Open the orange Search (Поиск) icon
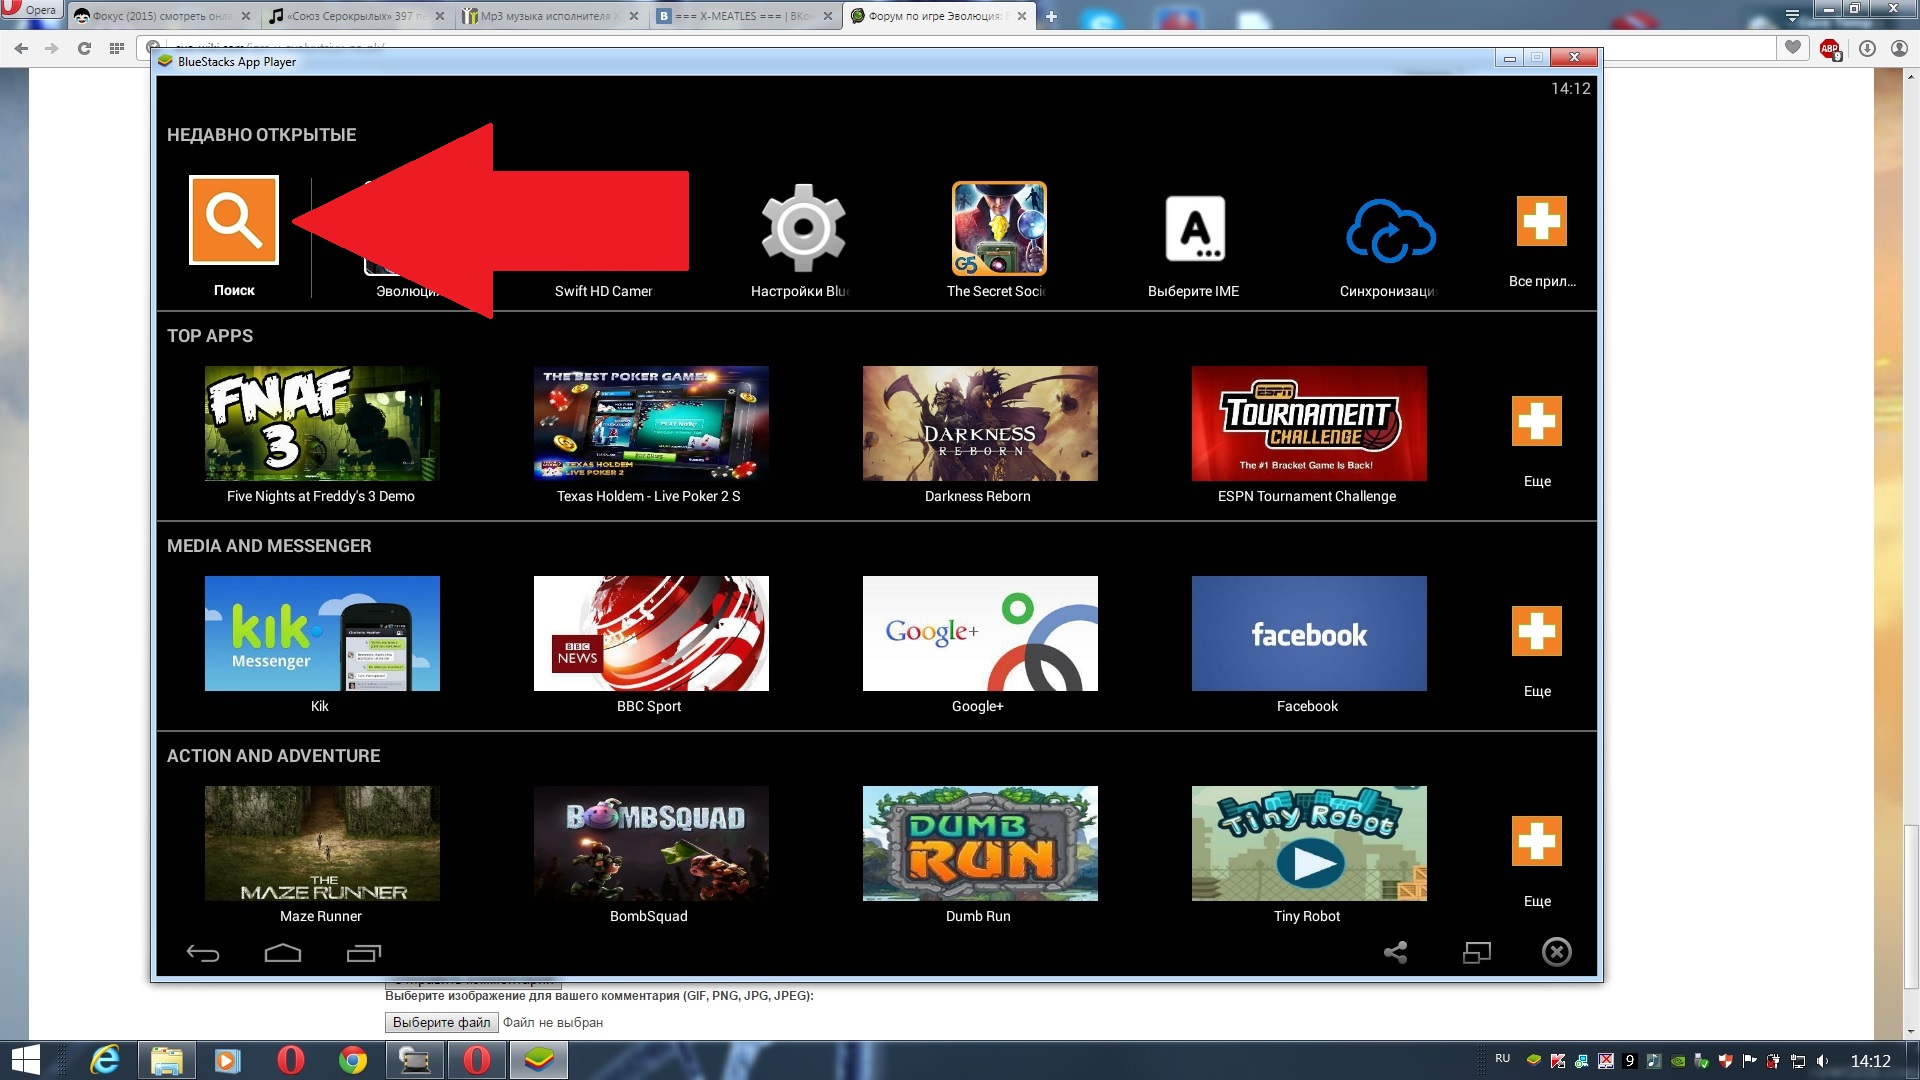 [233, 220]
